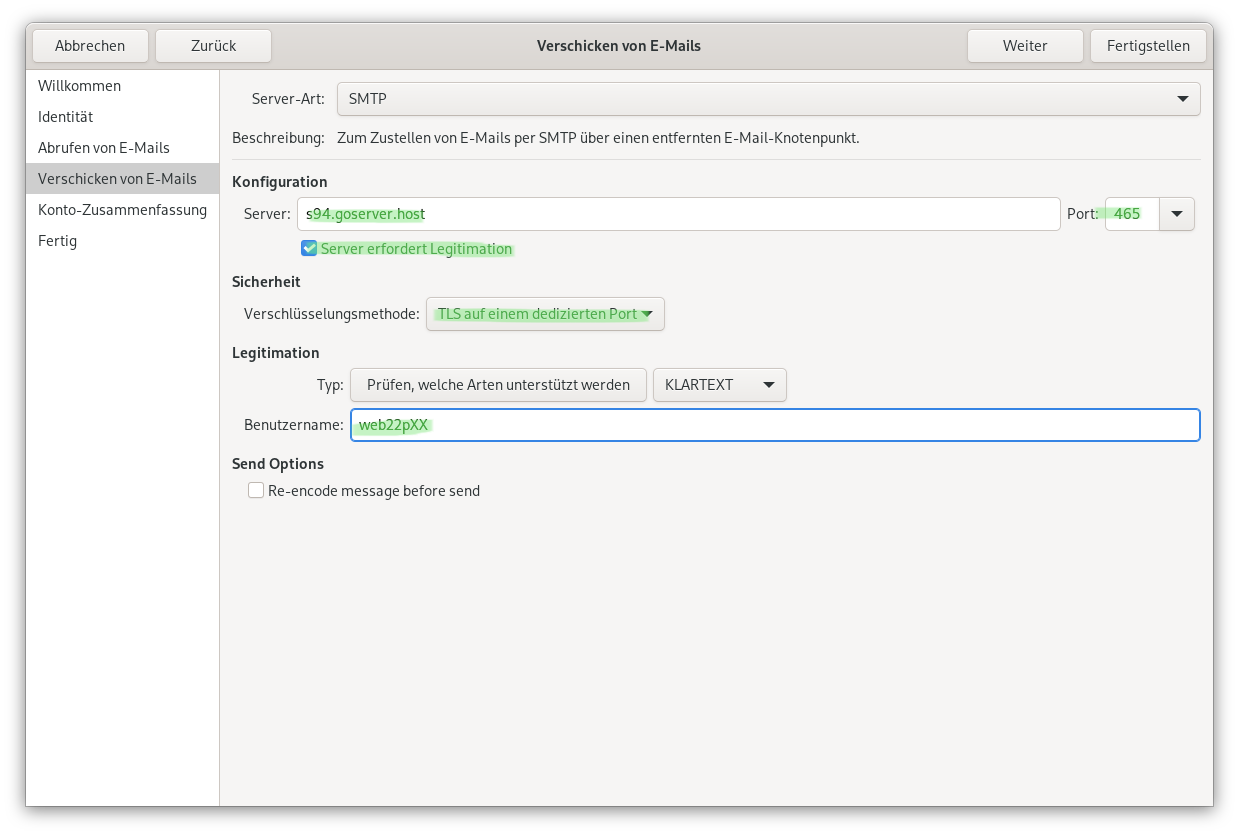Open the KLARTEXT authentication type dropdown
This screenshot has height=835, width=1239.
719,385
